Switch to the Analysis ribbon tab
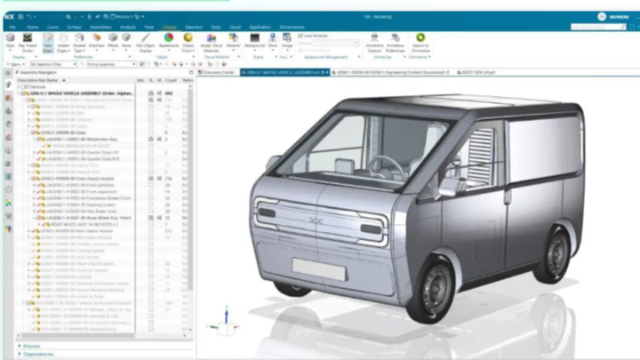Image resolution: width=640 pixels, height=360 pixels. tap(128, 27)
